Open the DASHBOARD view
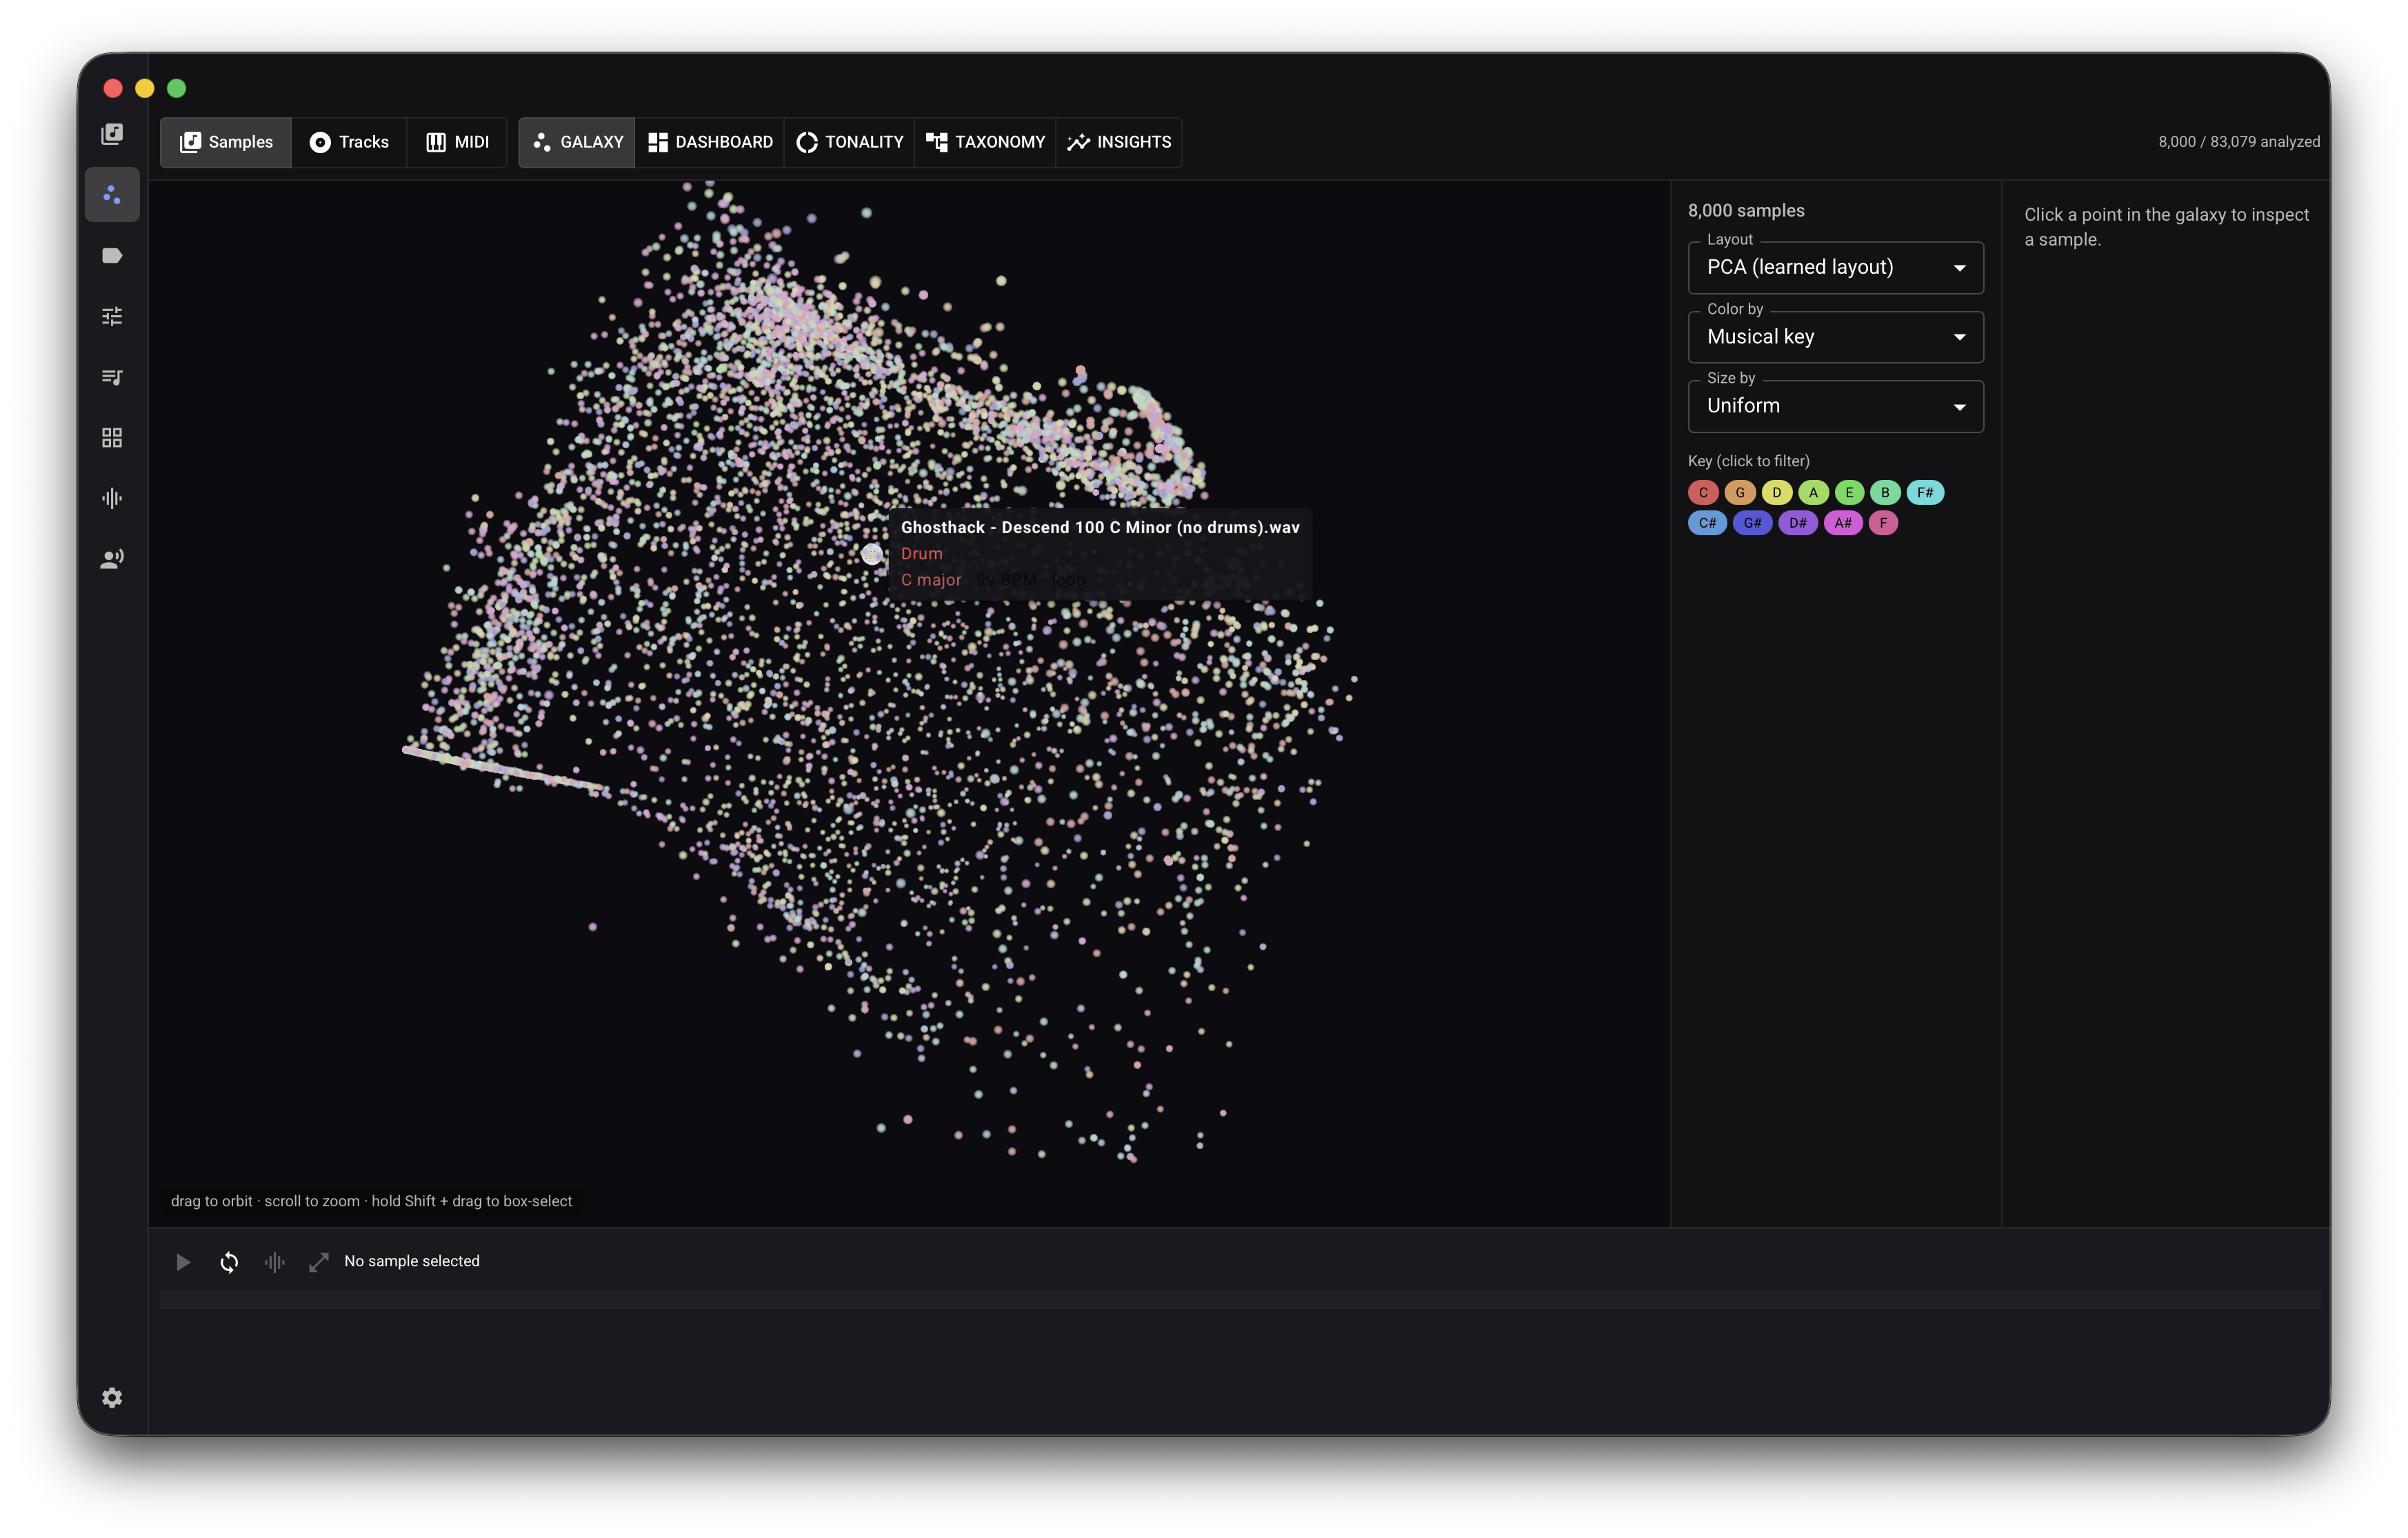 pyautogui.click(x=710, y=142)
